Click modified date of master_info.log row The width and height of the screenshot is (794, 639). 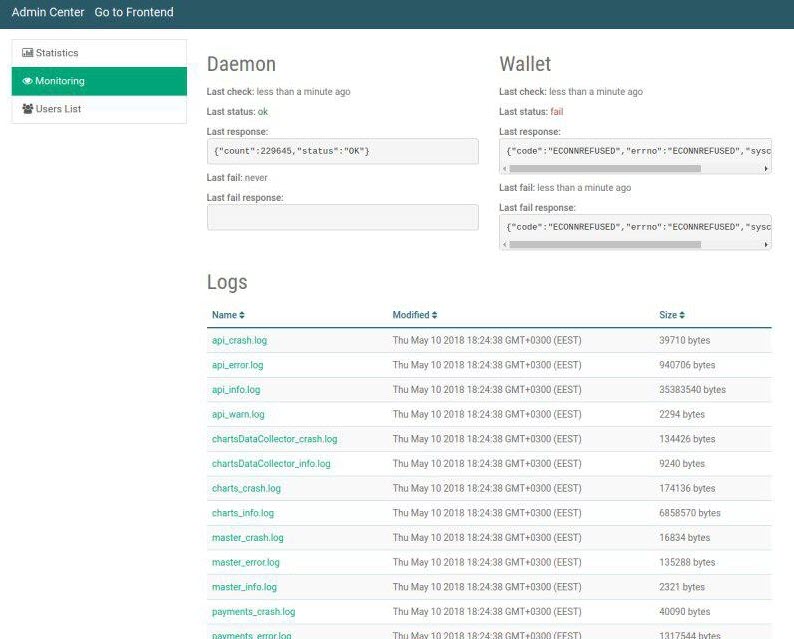(487, 587)
